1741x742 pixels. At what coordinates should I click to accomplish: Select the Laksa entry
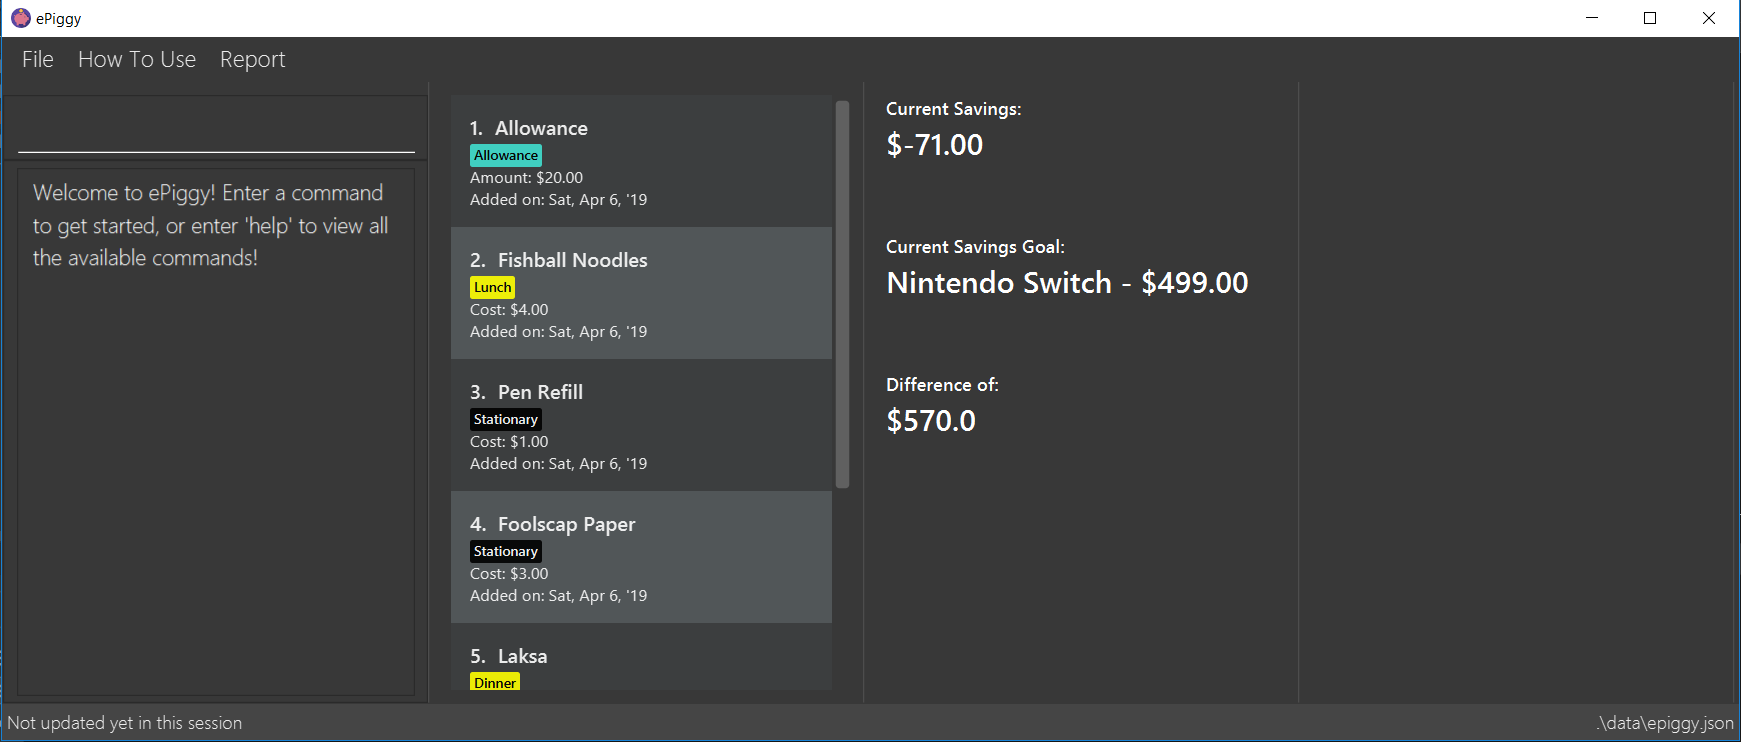coord(641,657)
